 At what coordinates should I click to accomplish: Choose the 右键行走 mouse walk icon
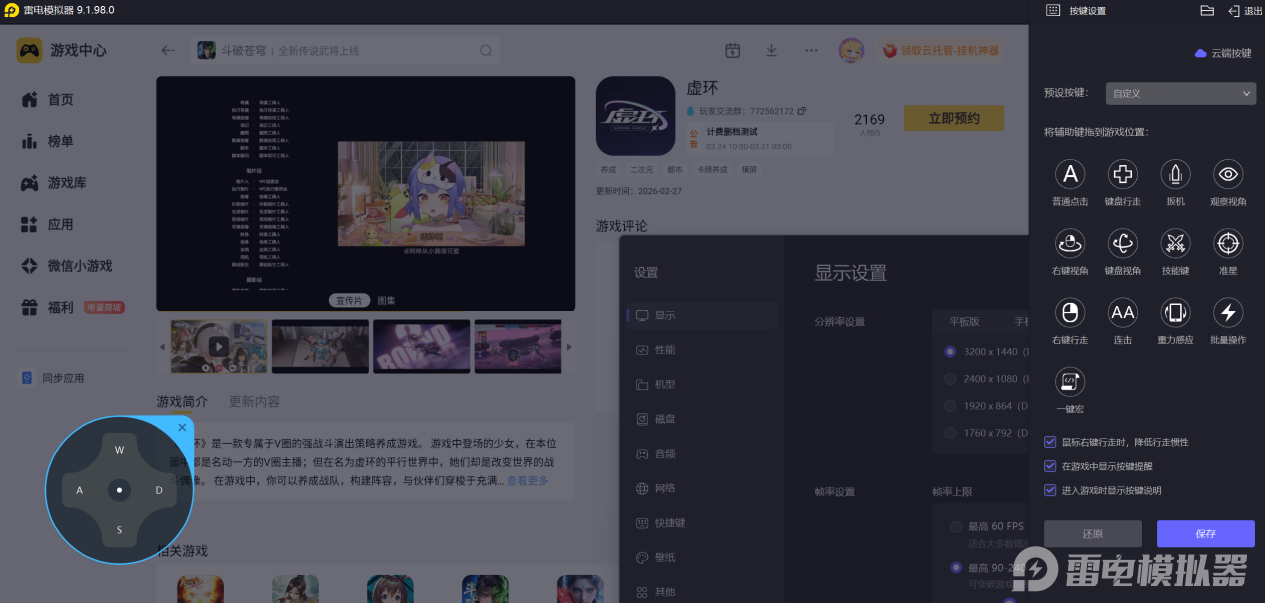1070,313
